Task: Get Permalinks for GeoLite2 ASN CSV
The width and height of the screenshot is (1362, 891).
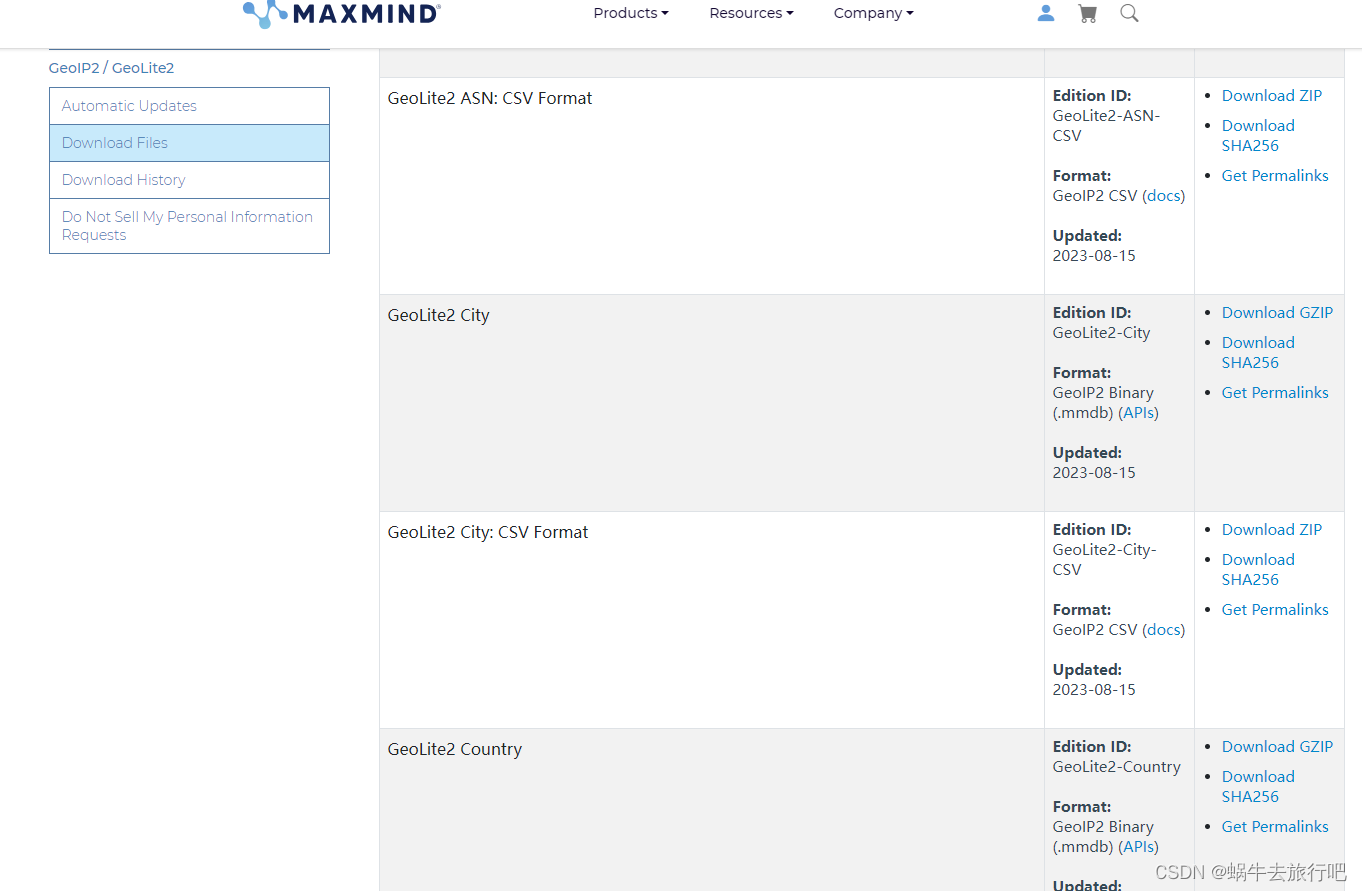Action: 1275,176
